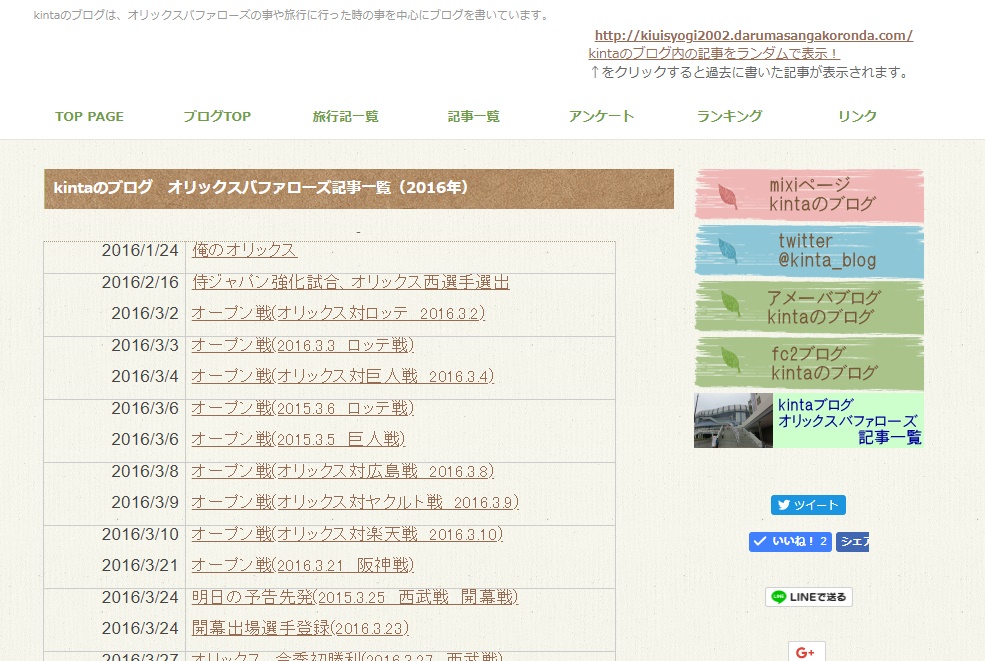
Task: Open オープン戦(オリックス対ヤクルト戦 2016.3.9) link
Action: 355,502
